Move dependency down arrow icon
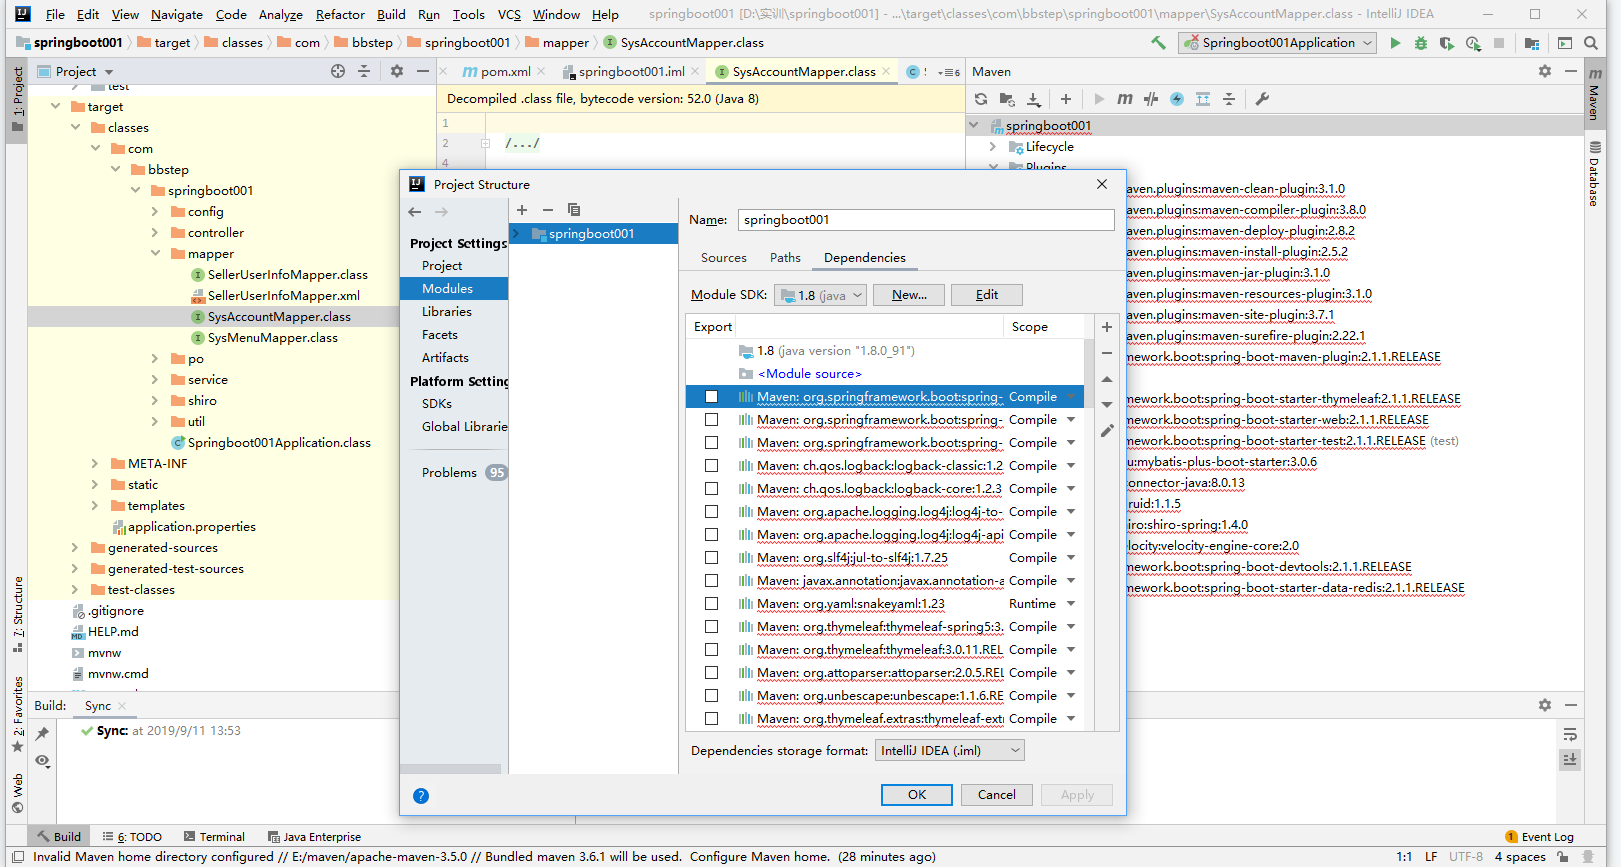This screenshot has width=1621, height=867. pyautogui.click(x=1107, y=405)
